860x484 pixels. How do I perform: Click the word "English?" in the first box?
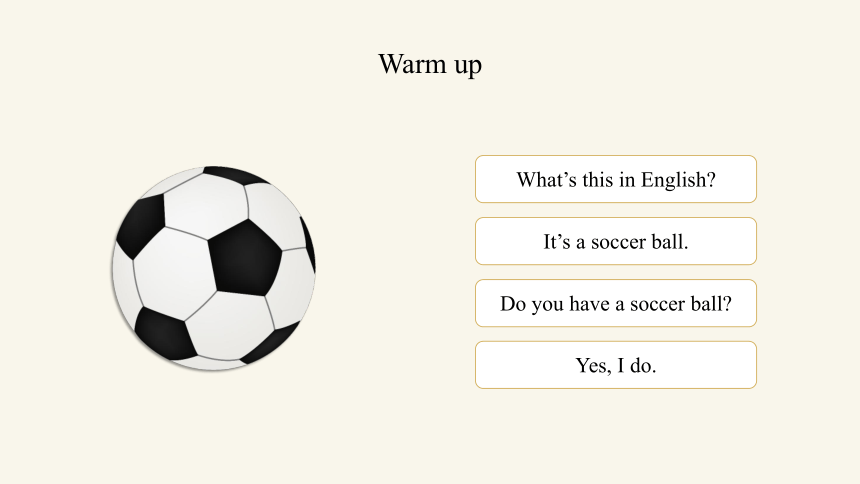(678, 180)
